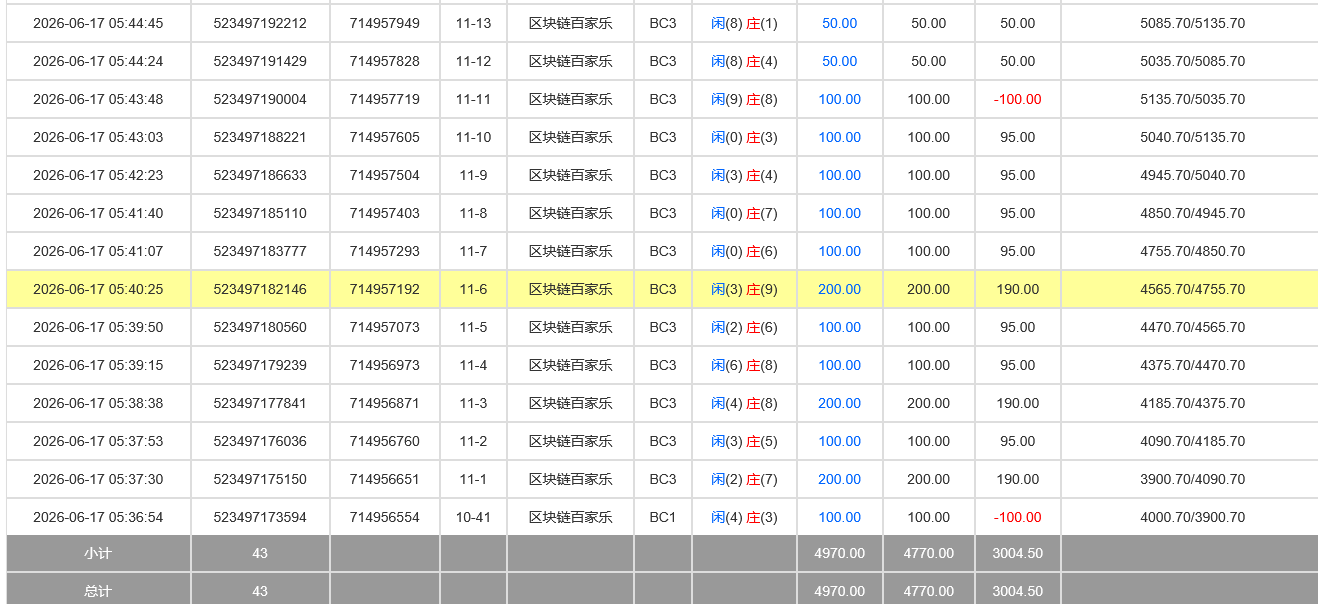Click result 闲(0) 庄(6)
Screen dimensions: 1318x604
[744, 251]
